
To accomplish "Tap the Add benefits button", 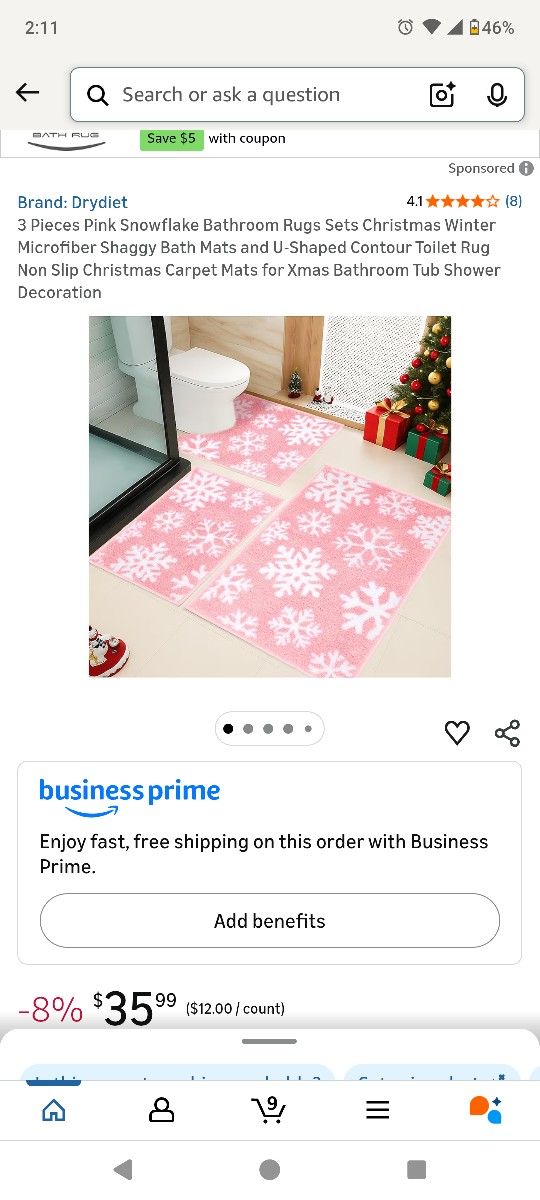I will (270, 921).
